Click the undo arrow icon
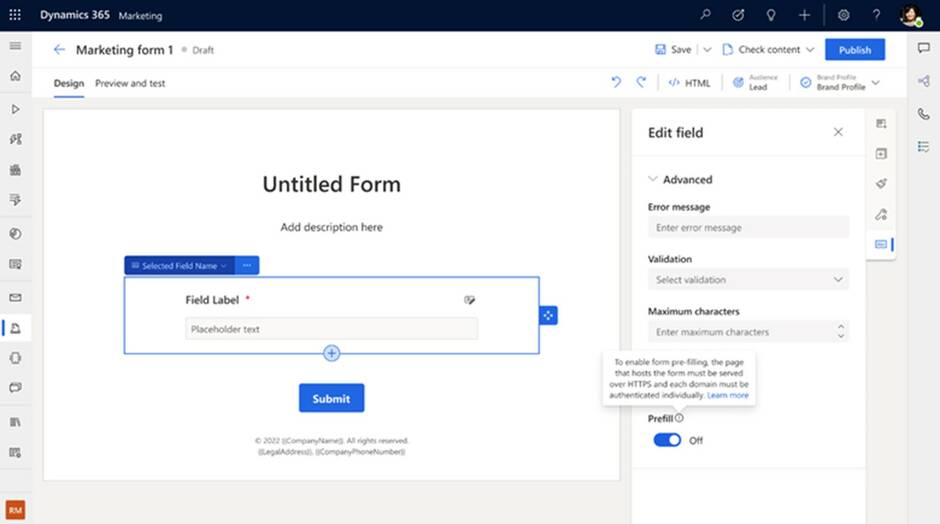This screenshot has width=940, height=524. coord(616,83)
